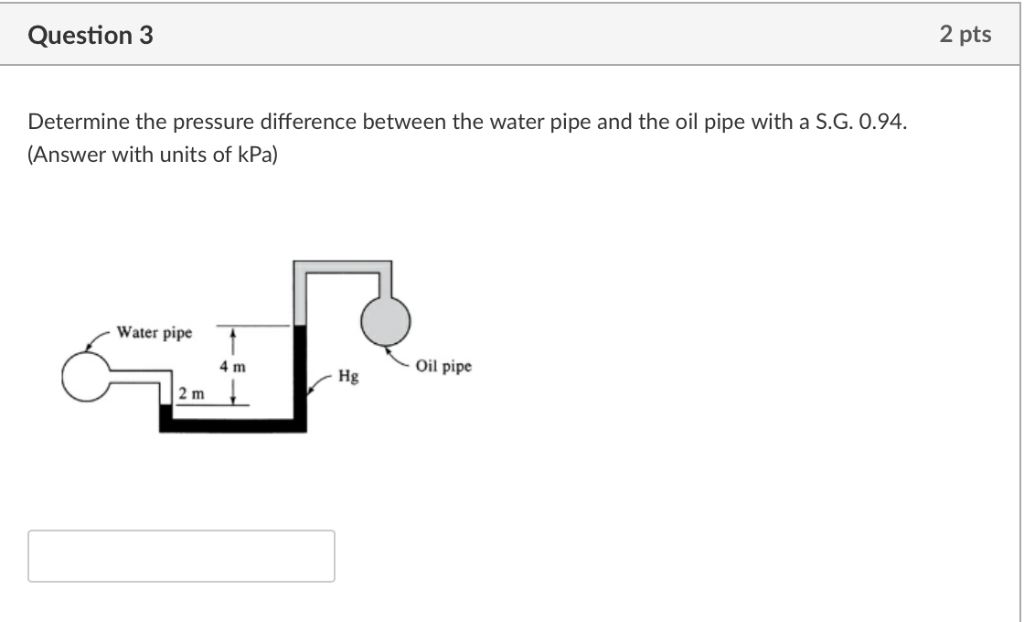Select the Oil pipe text label
Image resolution: width=1024 pixels, height=622 pixels.
[443, 366]
